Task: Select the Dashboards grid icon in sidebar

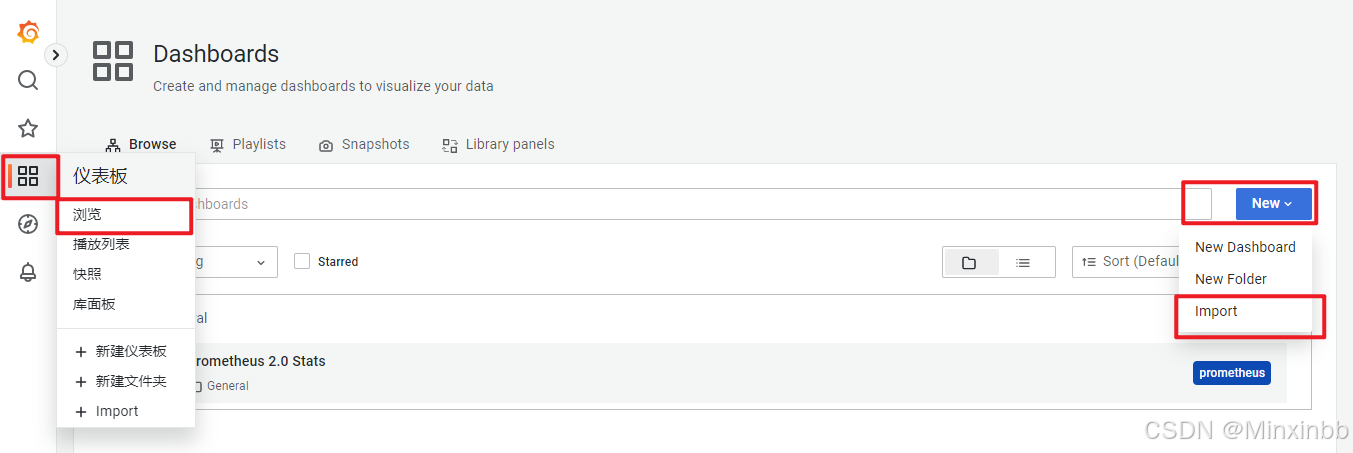Action: coord(28,177)
